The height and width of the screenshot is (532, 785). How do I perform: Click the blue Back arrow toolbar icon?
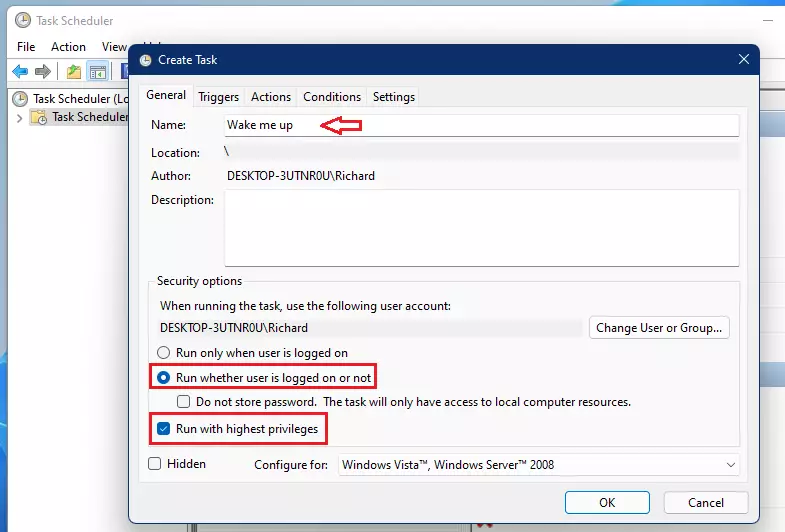click(x=20, y=72)
